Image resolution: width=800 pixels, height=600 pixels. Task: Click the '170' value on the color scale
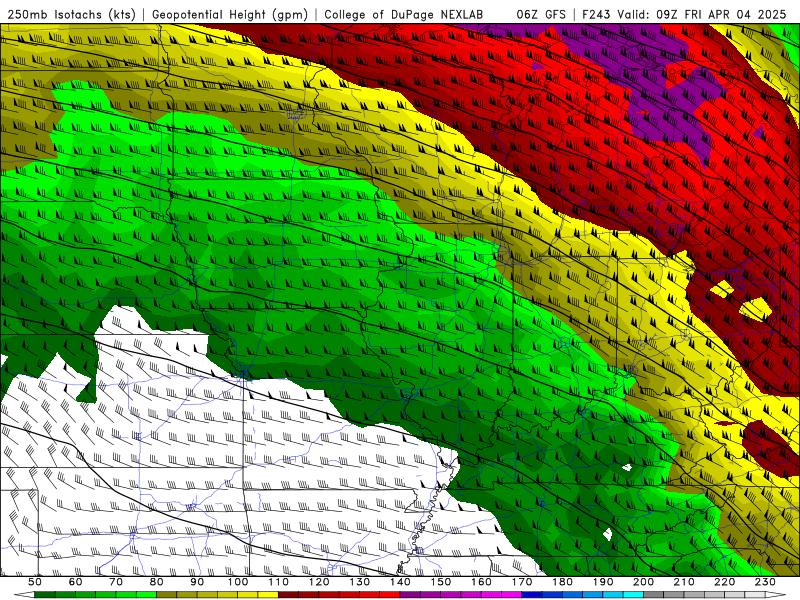pyautogui.click(x=522, y=582)
